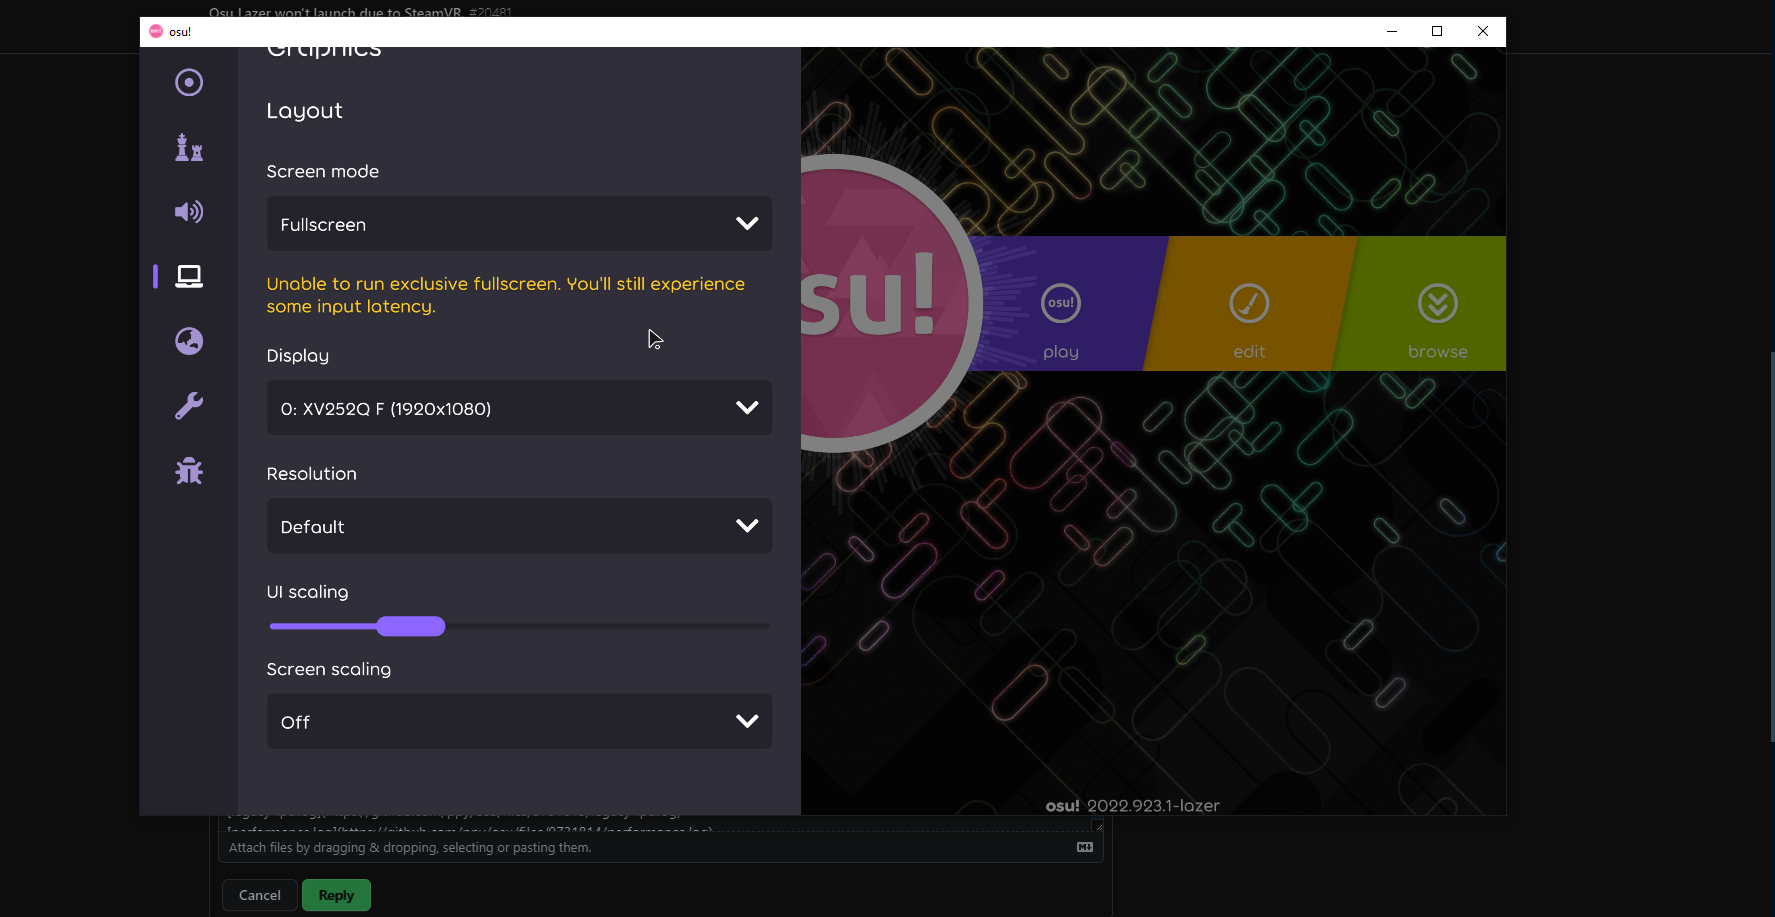Screen dimensions: 1775x917
Task: Open the SteamVR issue #20481 link
Action: [359, 13]
